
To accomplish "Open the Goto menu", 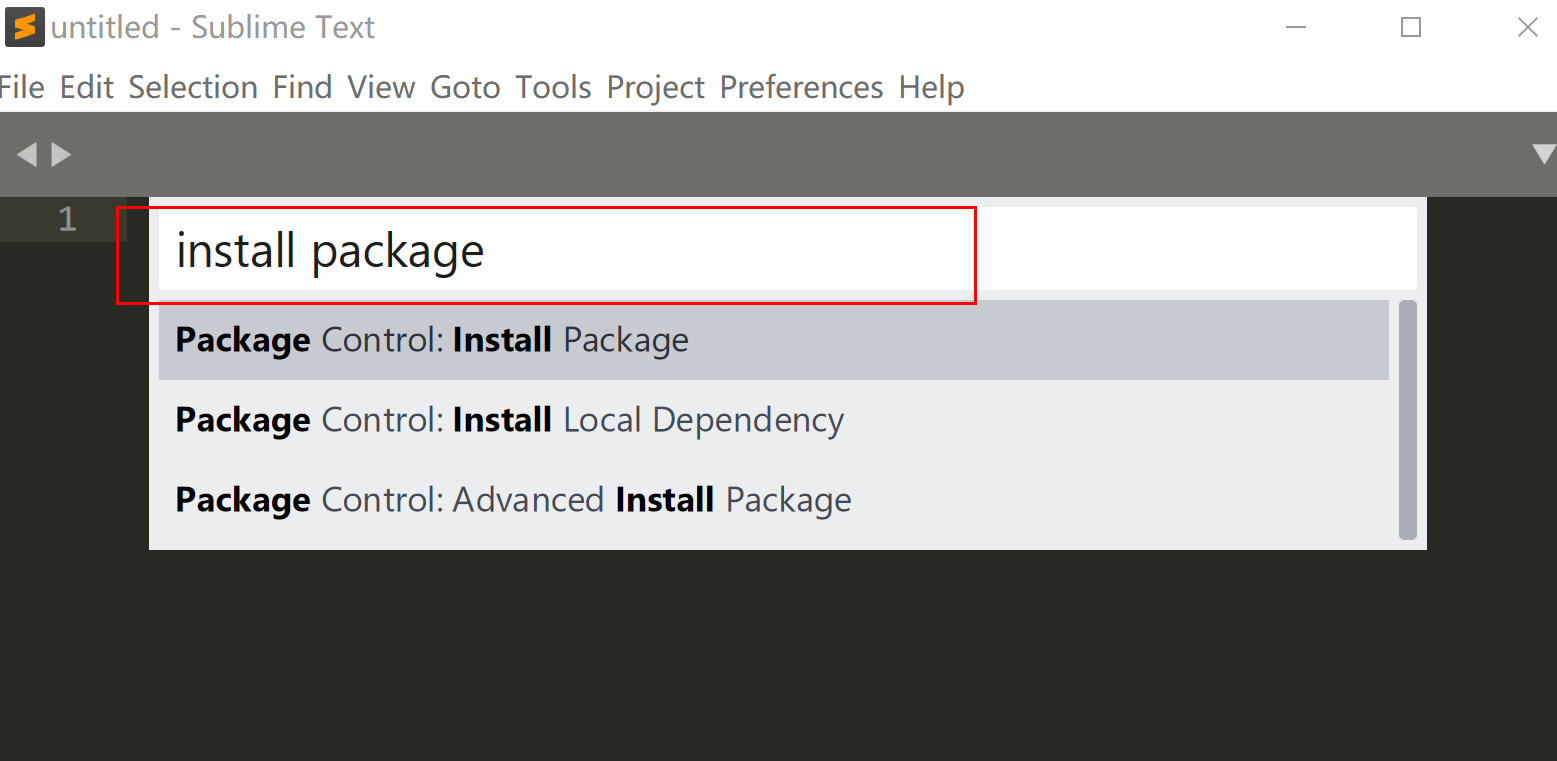I will coord(464,87).
